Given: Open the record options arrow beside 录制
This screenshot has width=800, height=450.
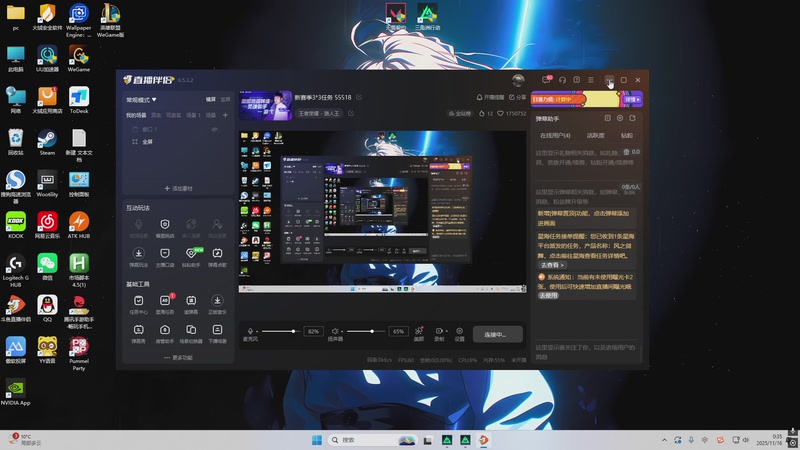Looking at the screenshot, I should pyautogui.click(x=446, y=331).
